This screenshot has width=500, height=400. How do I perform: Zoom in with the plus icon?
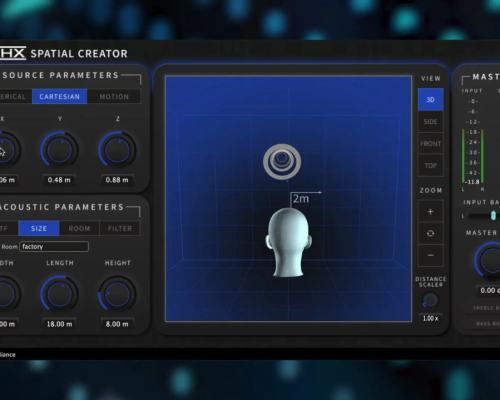(x=430, y=212)
